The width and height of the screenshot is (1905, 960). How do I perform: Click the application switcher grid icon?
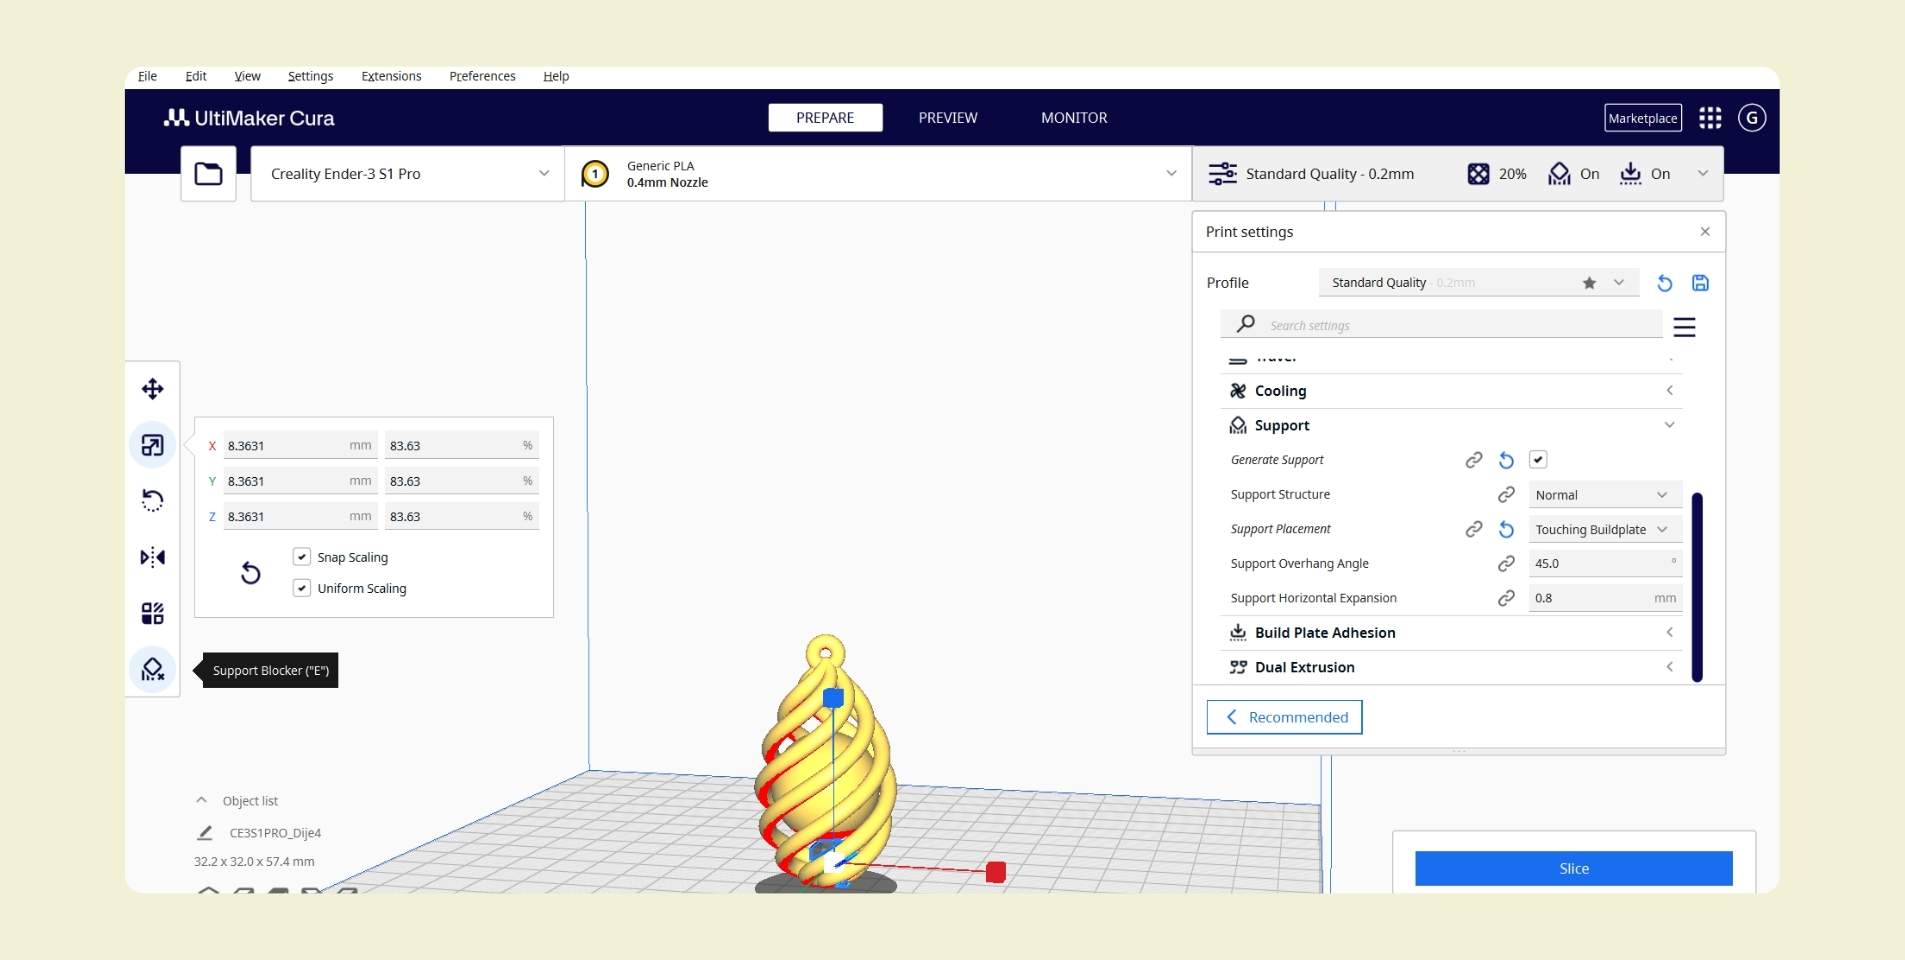[1710, 118]
